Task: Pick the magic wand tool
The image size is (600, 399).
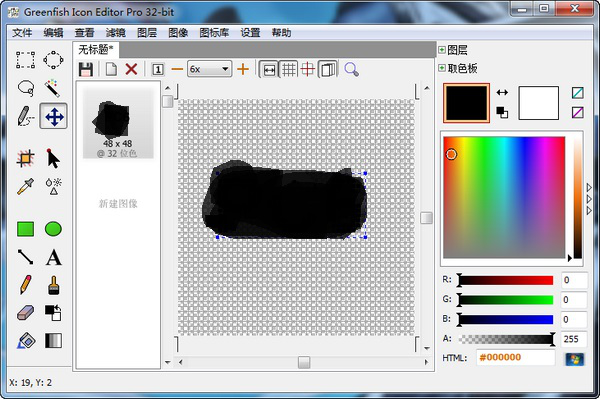Action: point(53,88)
